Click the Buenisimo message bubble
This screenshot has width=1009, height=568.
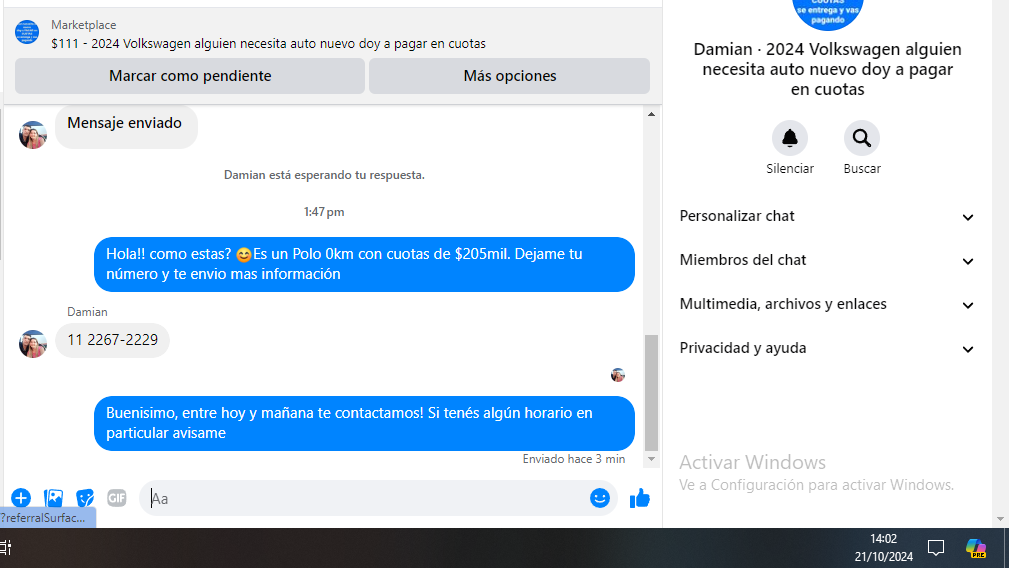pyautogui.click(x=364, y=423)
